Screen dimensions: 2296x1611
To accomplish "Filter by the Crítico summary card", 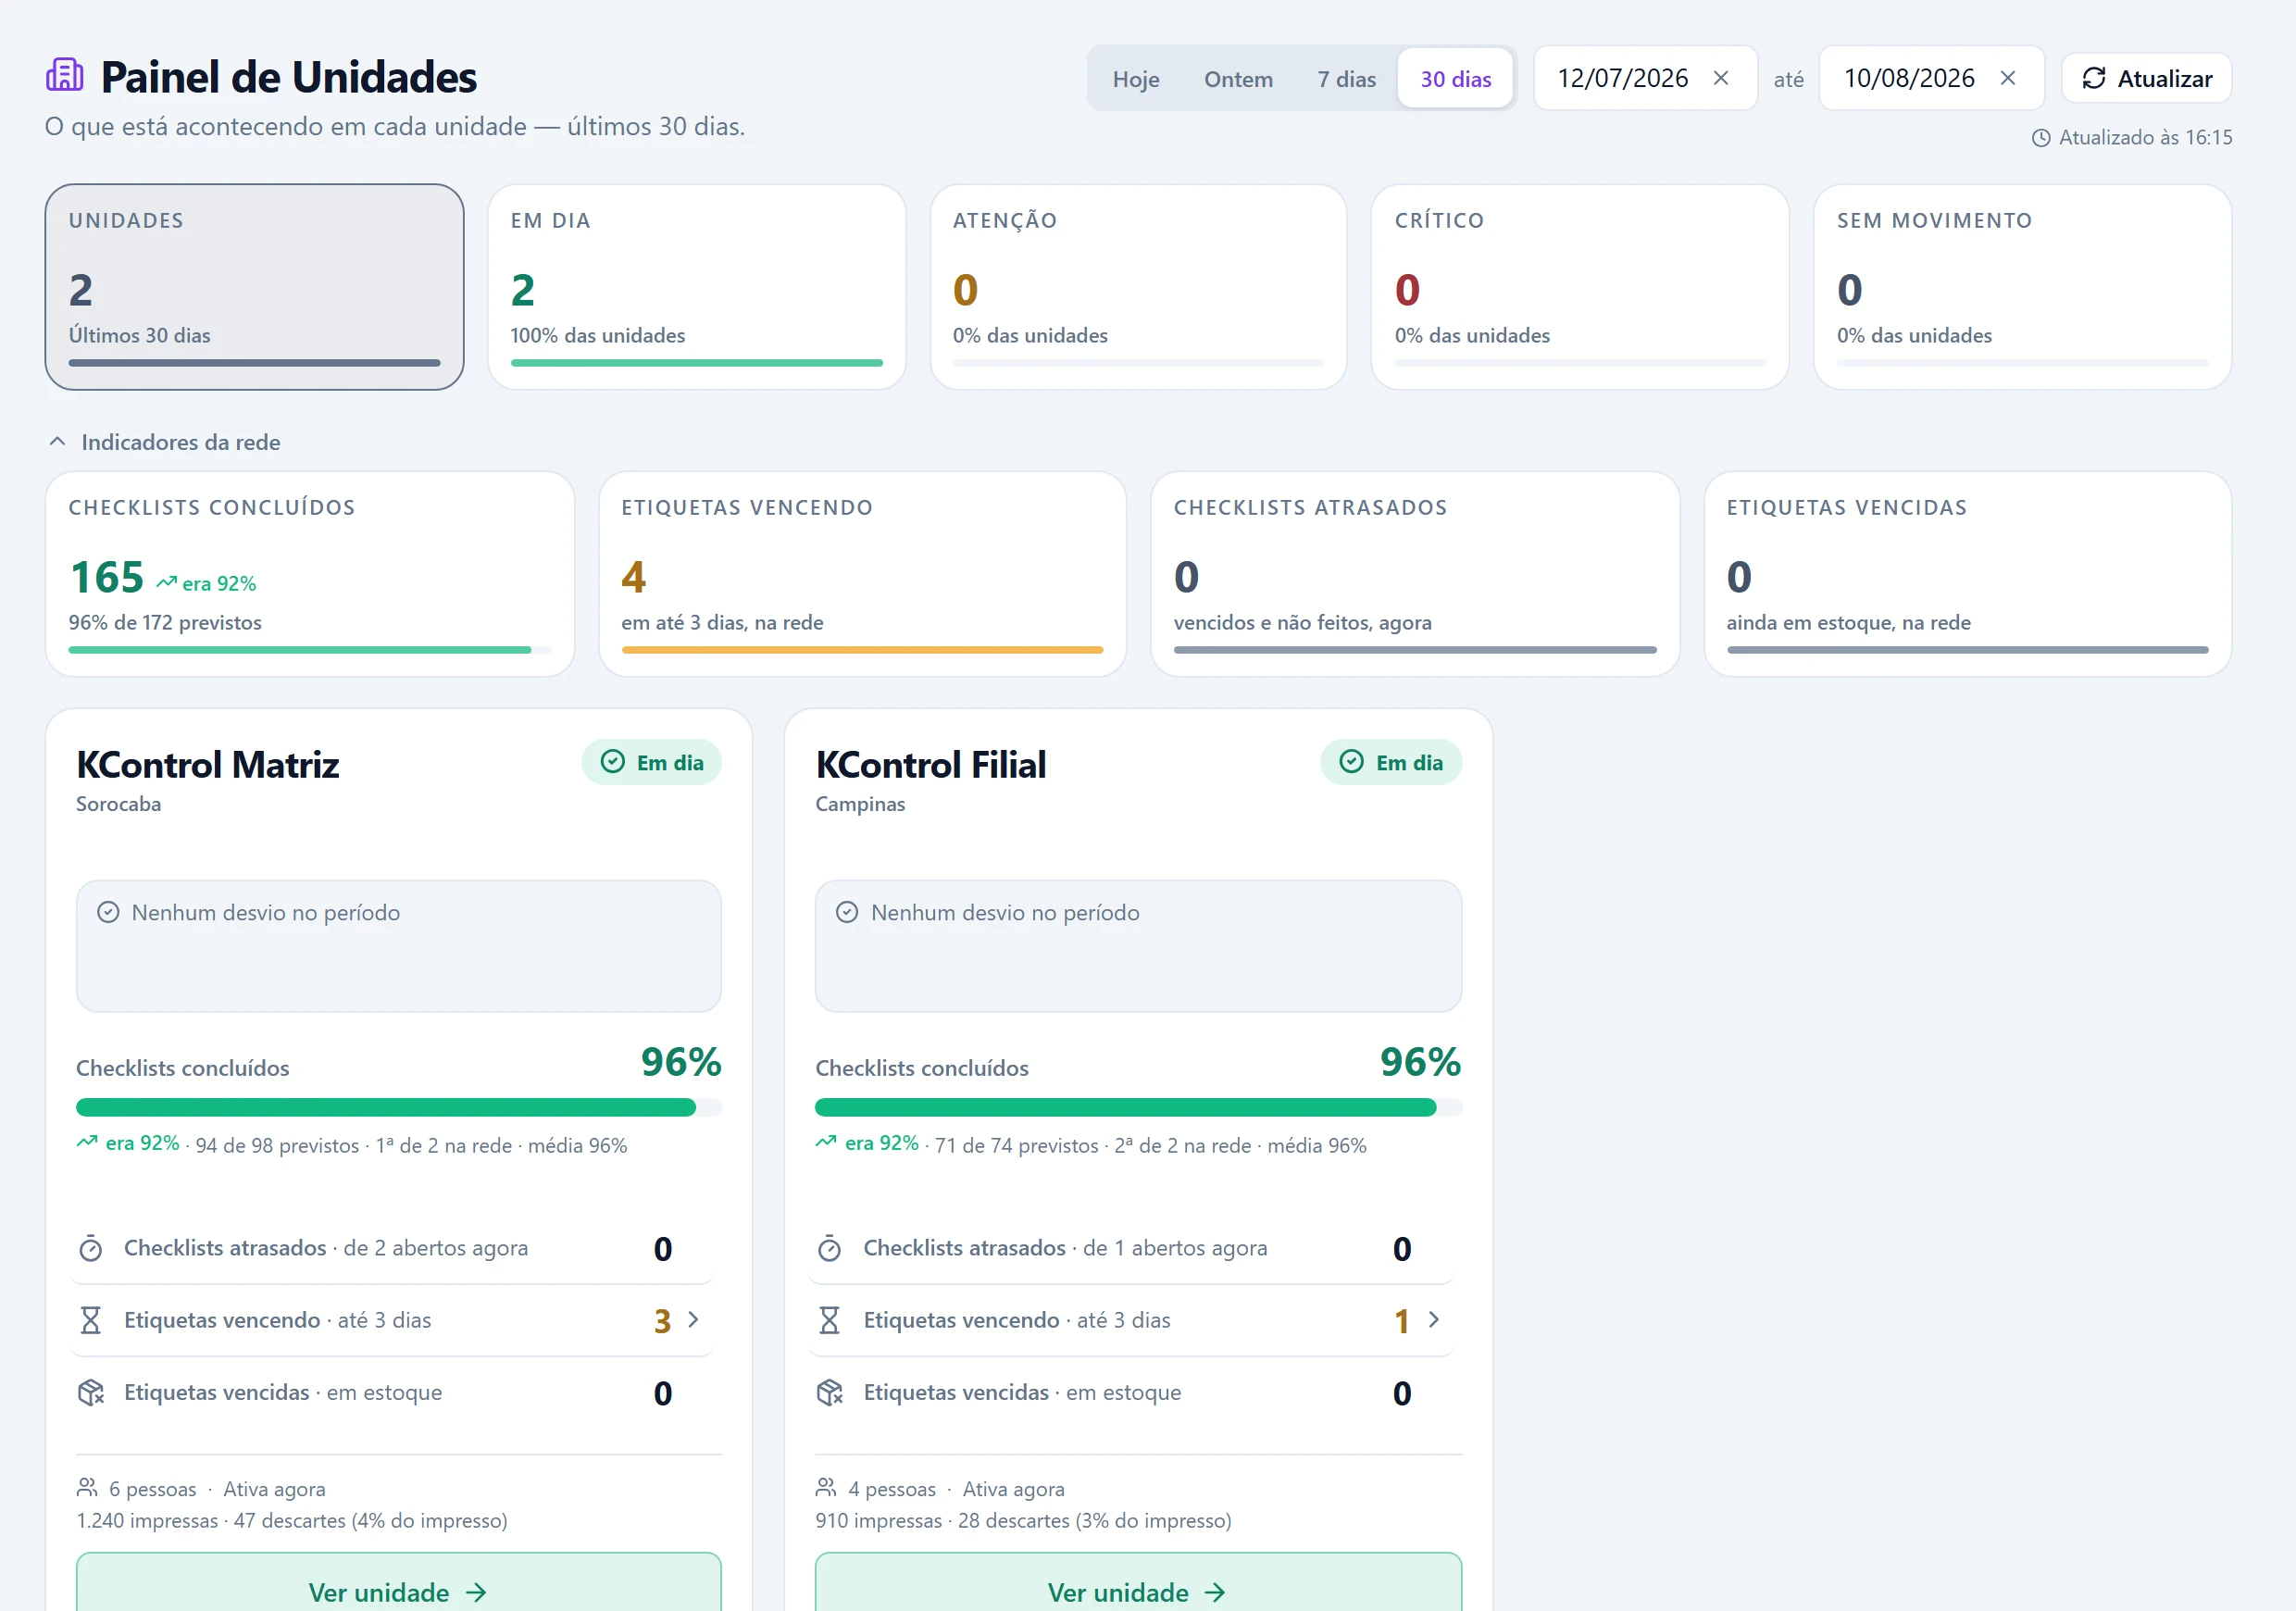I will [1580, 287].
